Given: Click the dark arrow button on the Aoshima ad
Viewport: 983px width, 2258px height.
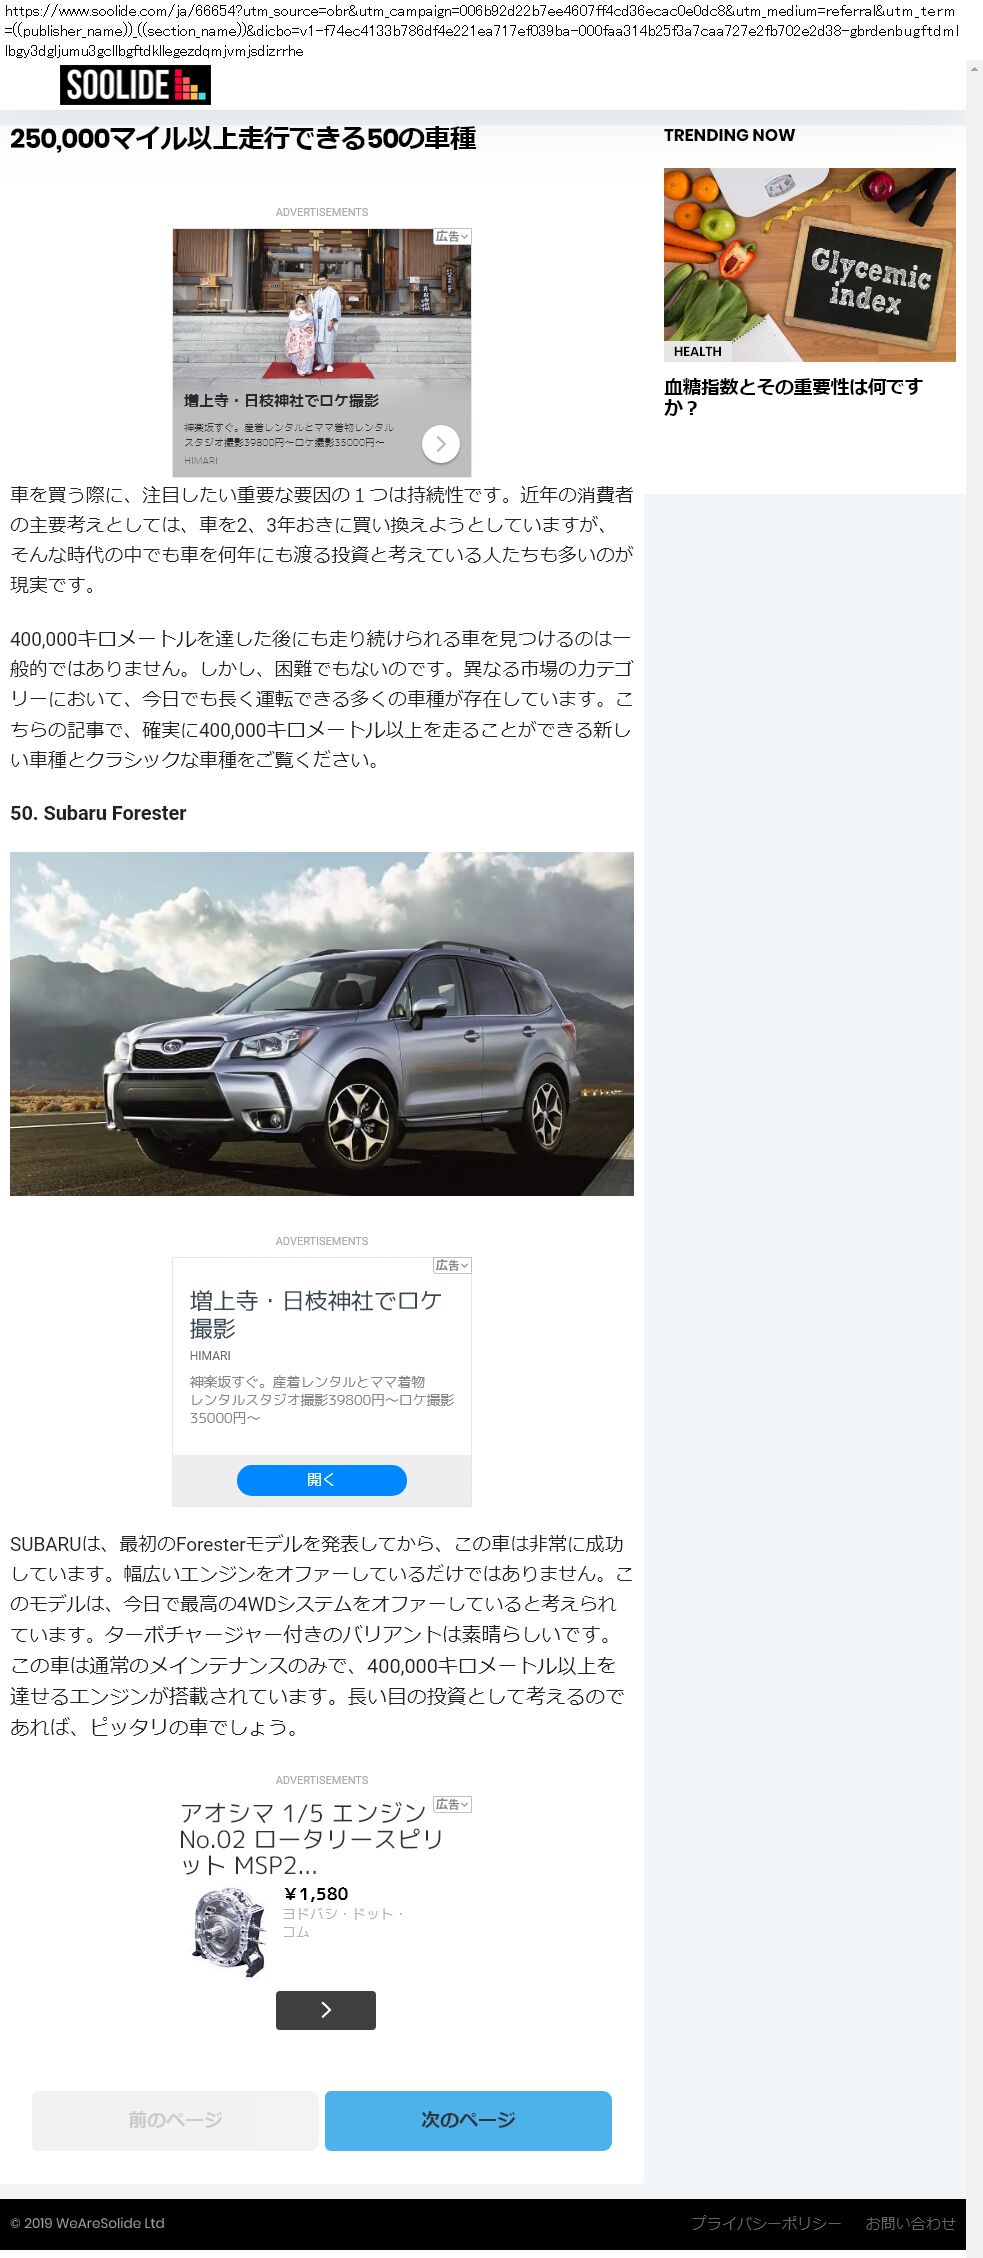Looking at the screenshot, I should click(x=326, y=2010).
